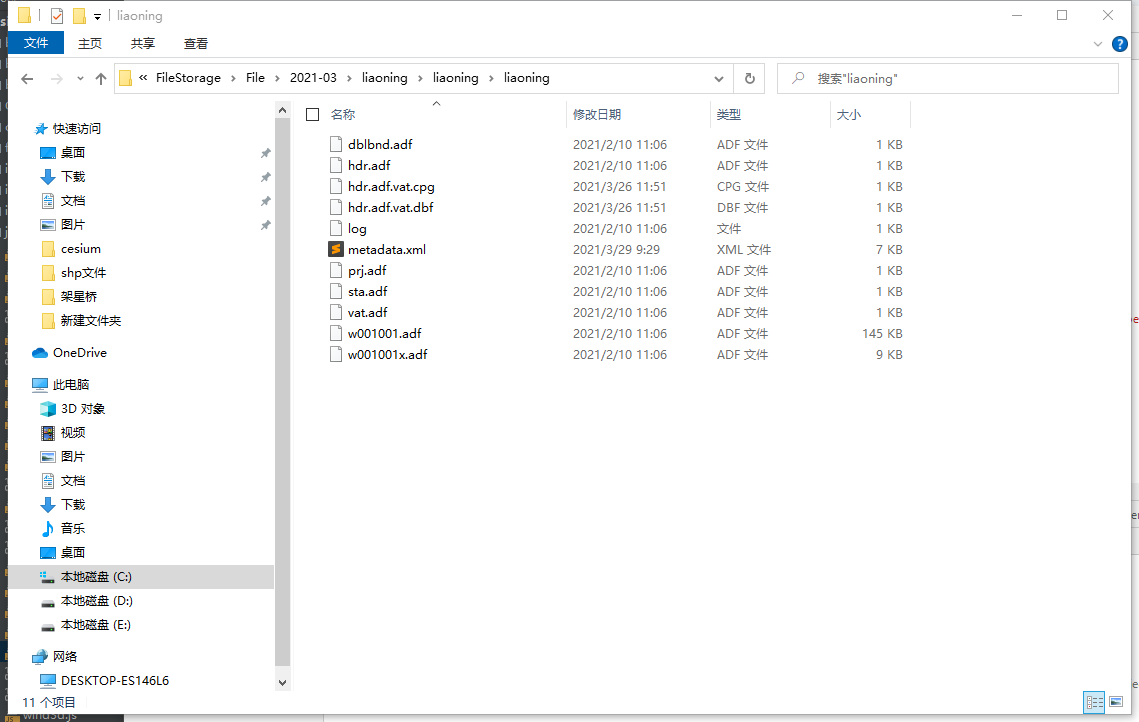Switch to the 查看 ribbon tab
Screen dimensions: 1139x722
coord(196,44)
